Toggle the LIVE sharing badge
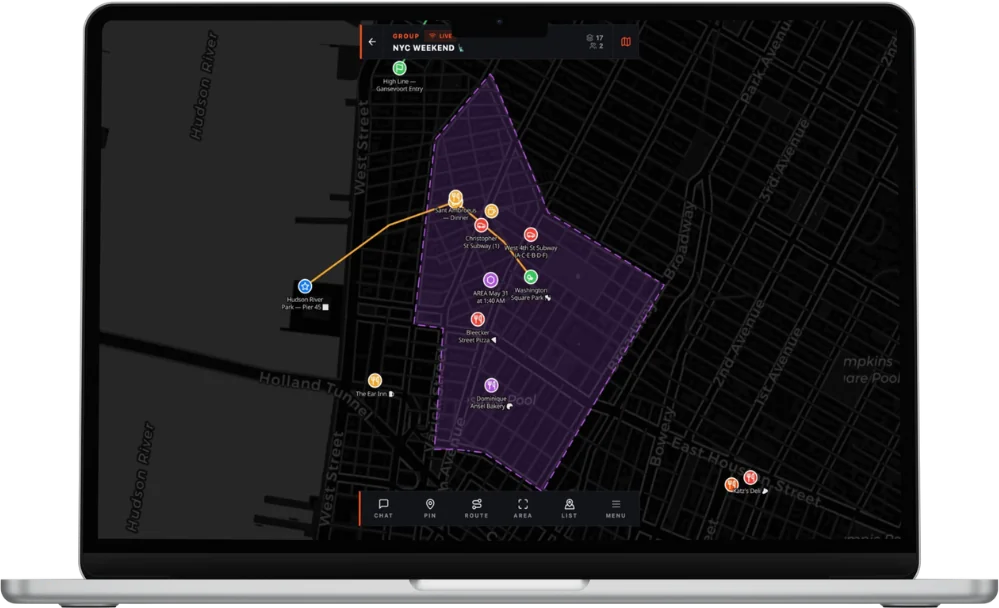Viewport: 999px width, 608px height. tap(441, 36)
